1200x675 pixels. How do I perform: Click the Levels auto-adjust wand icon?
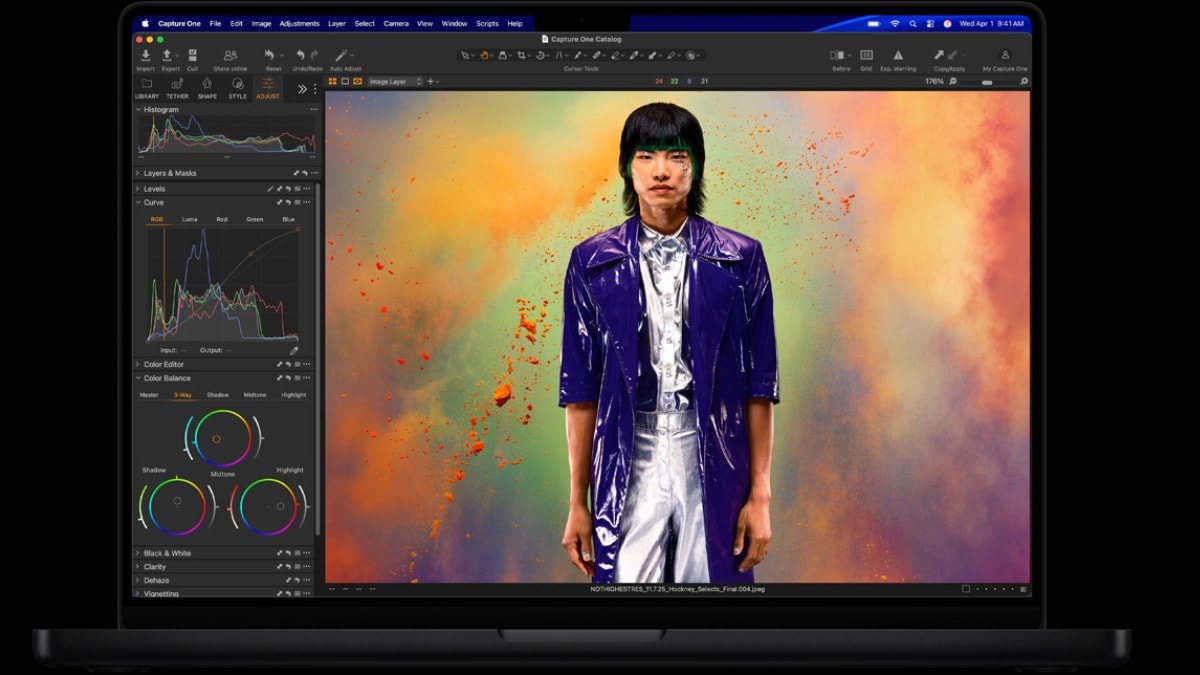pos(270,188)
